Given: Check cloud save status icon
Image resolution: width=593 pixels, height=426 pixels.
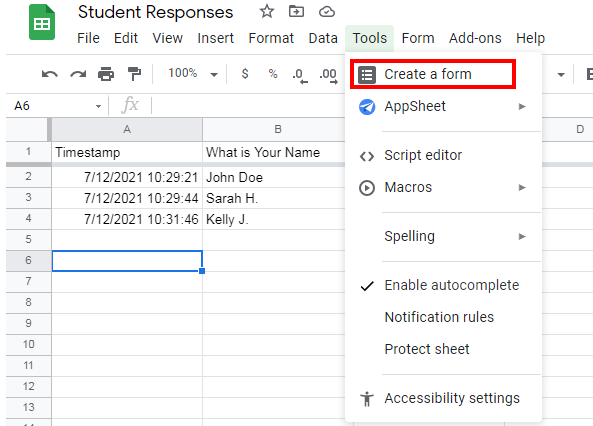Looking at the screenshot, I should 326,12.
